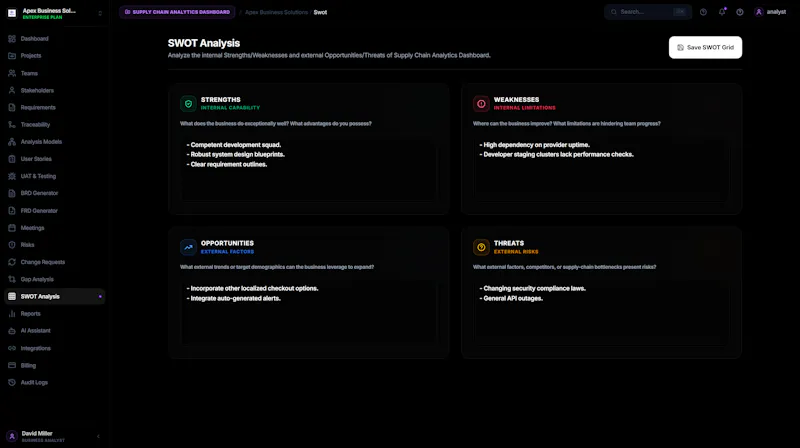
Task: Click the Risks shield icon
Action: pos(12,245)
